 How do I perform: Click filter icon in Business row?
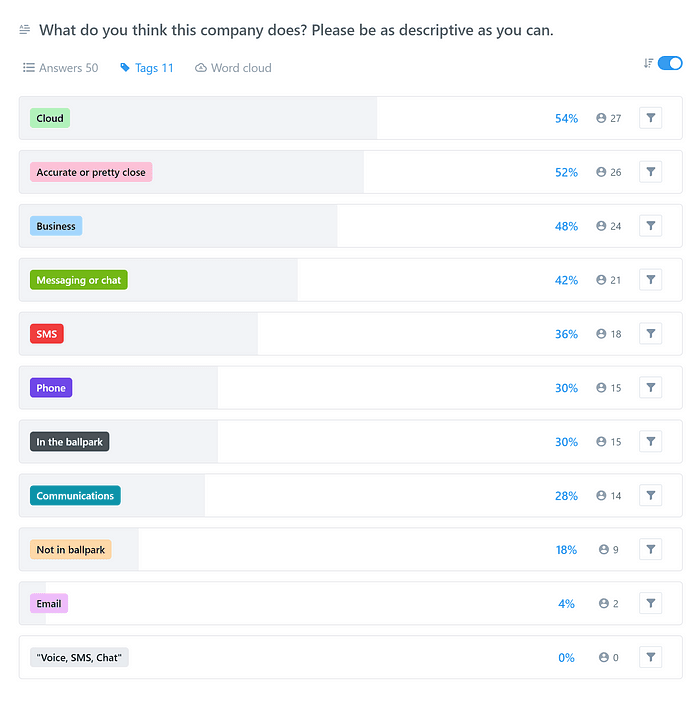650,226
